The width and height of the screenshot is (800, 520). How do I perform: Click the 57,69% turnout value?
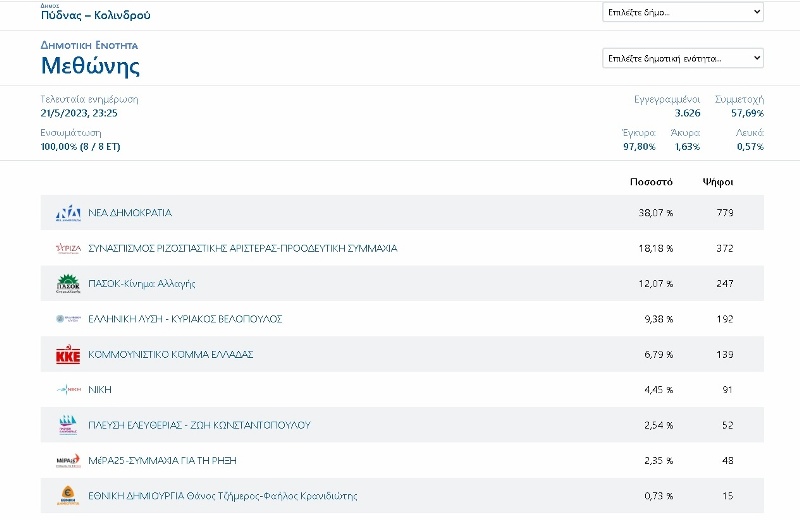pyautogui.click(x=747, y=113)
